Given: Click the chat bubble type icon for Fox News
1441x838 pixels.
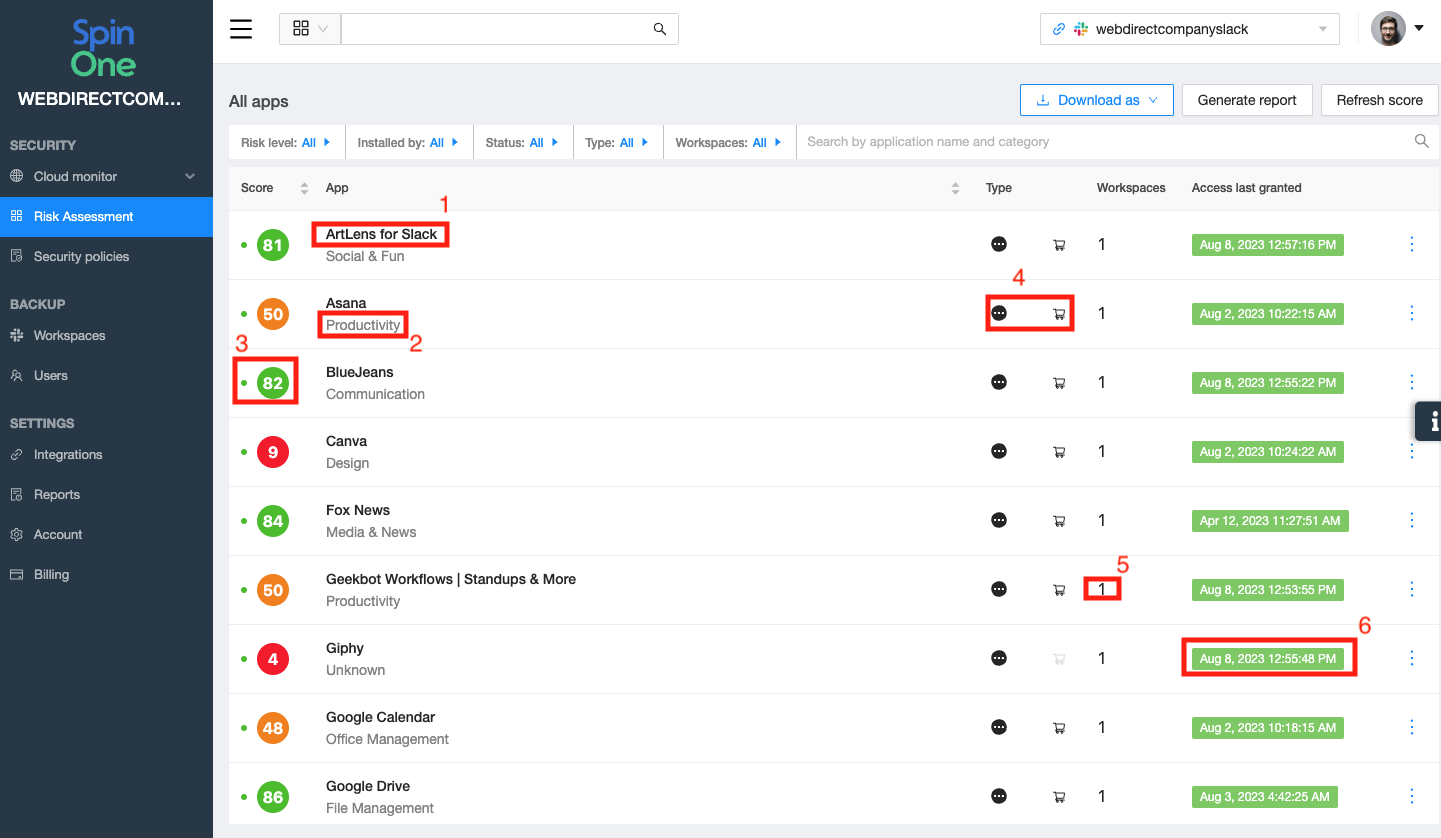Looking at the screenshot, I should [998, 520].
